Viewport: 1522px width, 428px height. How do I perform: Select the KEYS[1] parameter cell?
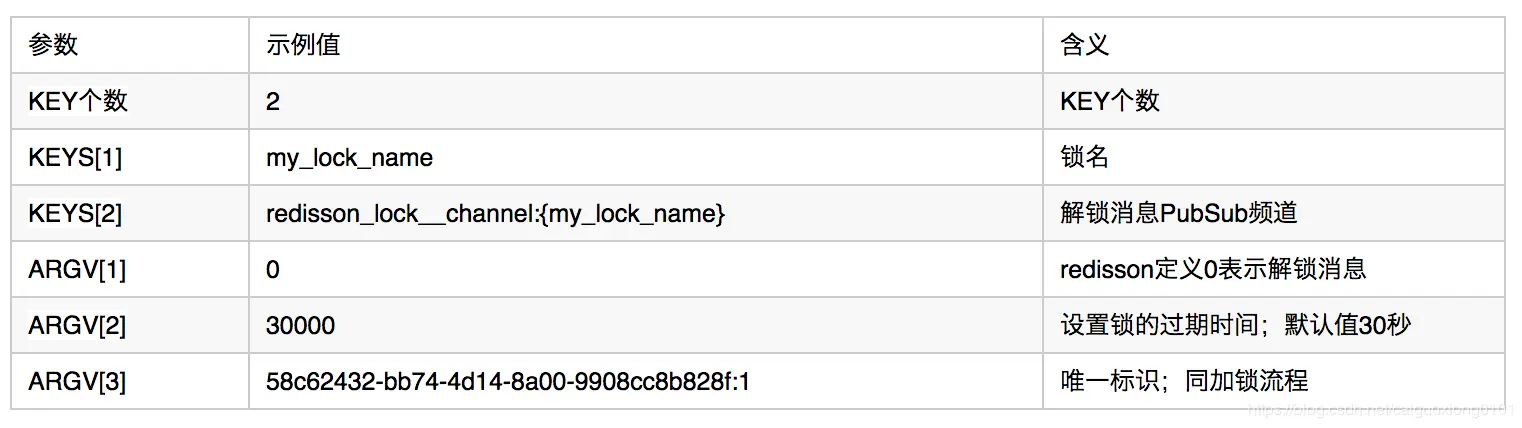pyautogui.click(x=130, y=157)
